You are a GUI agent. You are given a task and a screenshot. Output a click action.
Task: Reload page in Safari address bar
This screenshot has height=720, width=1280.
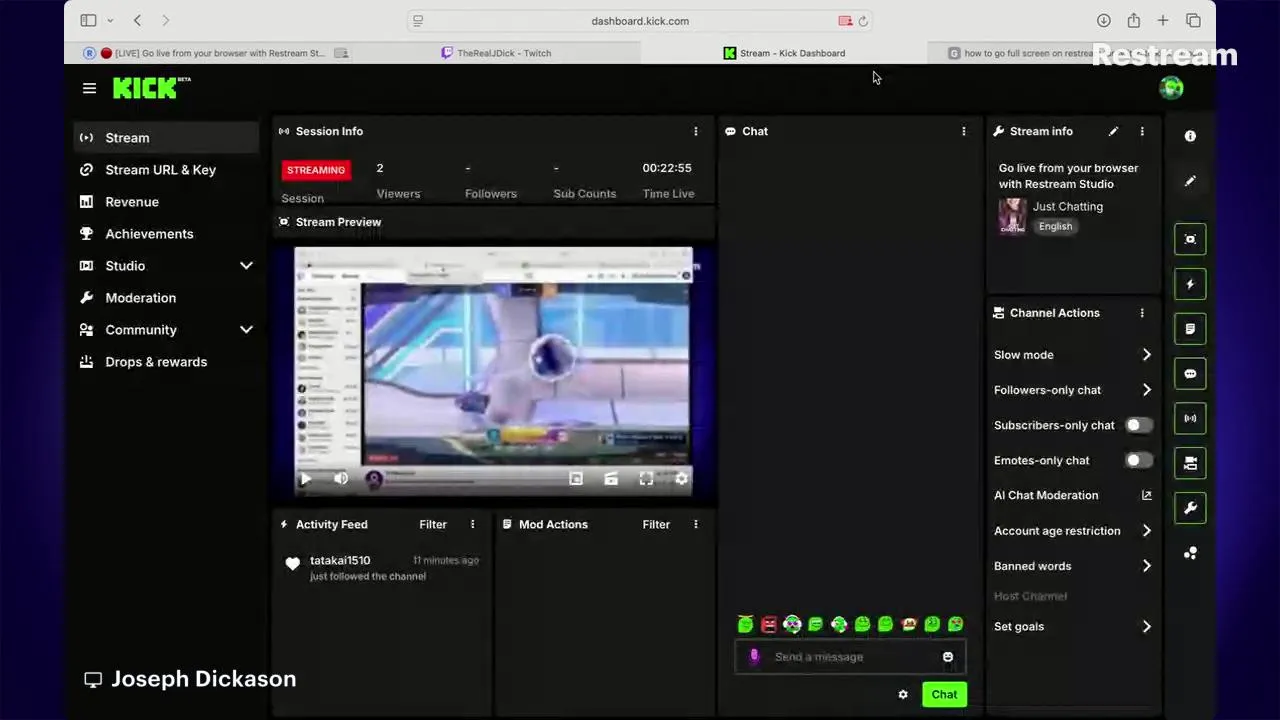863,21
